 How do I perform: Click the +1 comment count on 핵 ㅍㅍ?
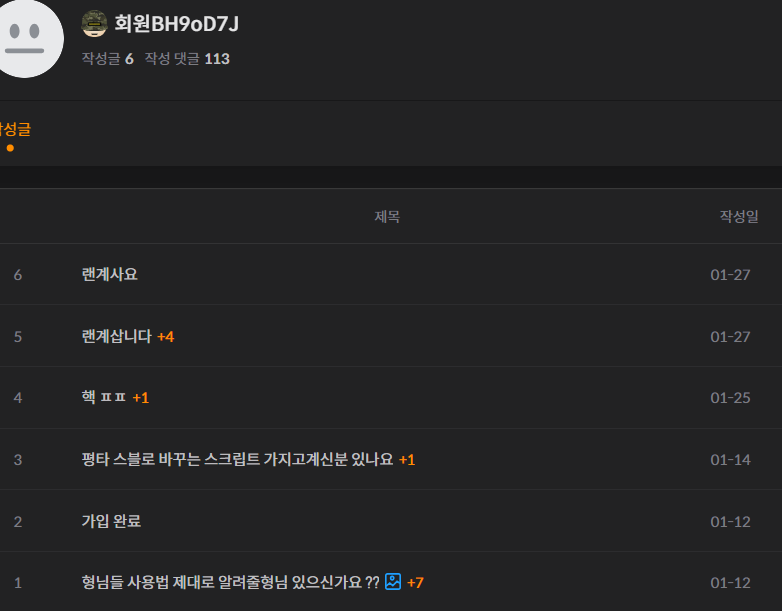point(141,398)
